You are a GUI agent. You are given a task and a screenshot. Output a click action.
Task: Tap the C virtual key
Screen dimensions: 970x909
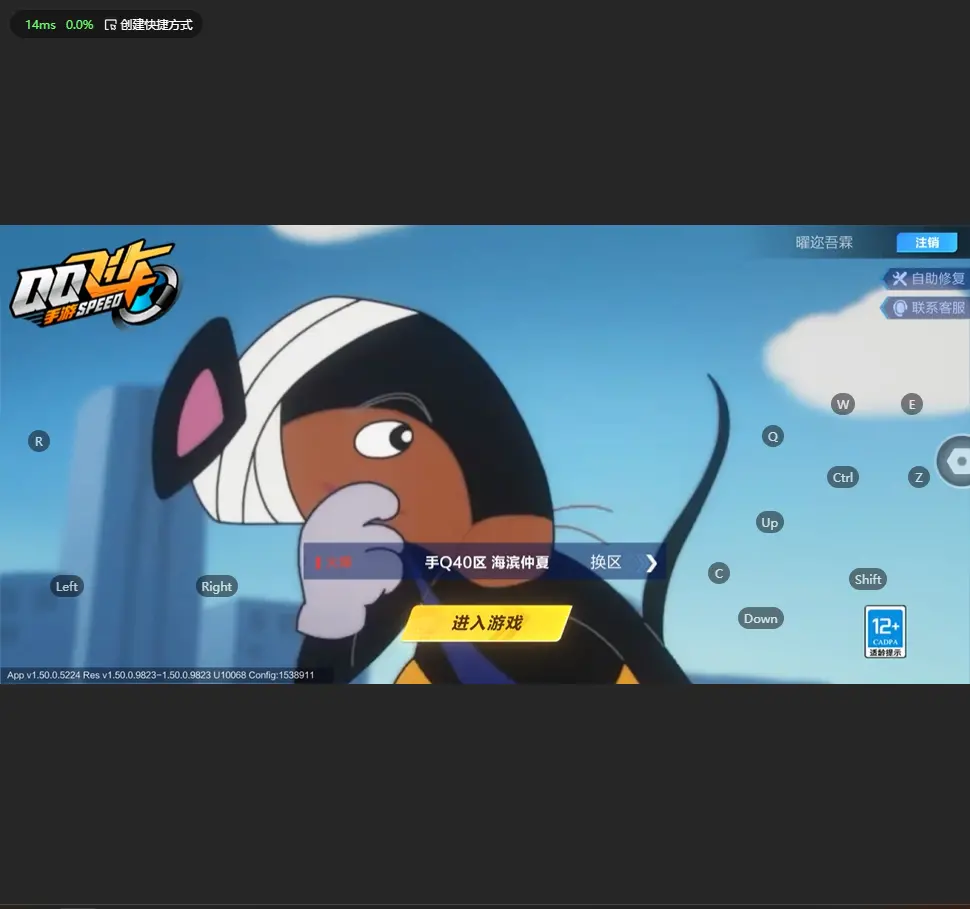pos(719,573)
